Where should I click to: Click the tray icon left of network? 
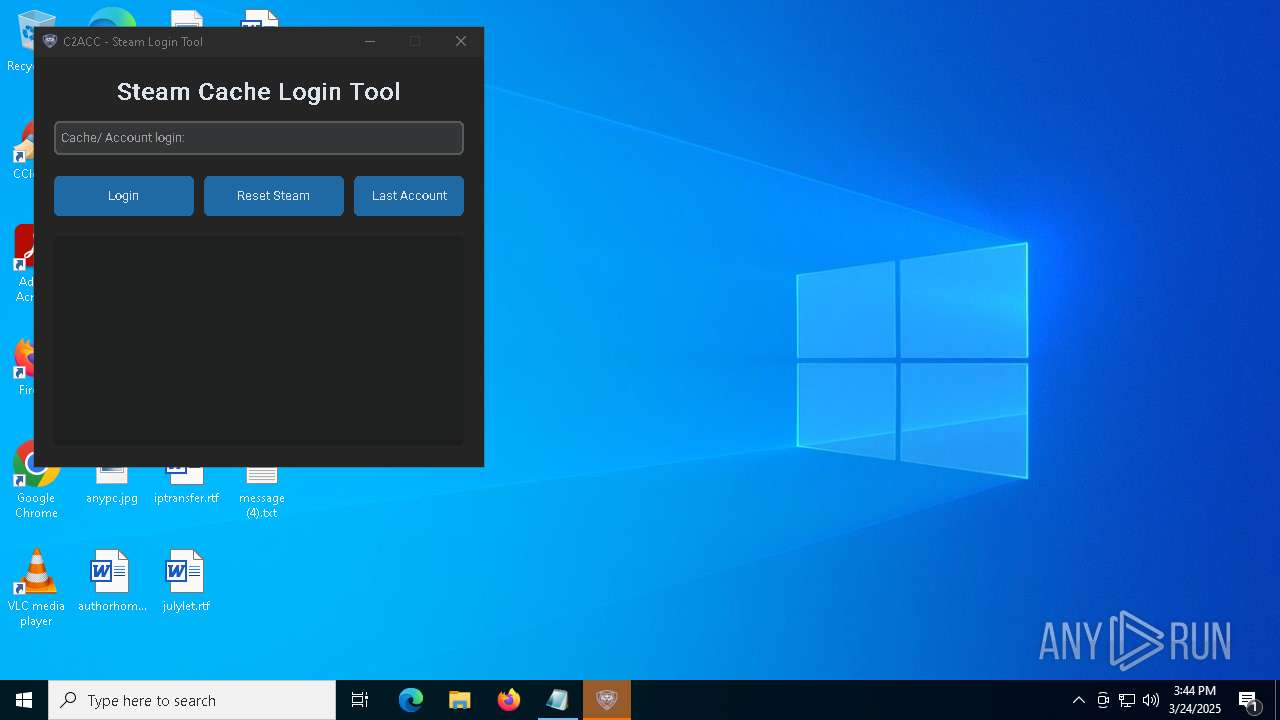pyautogui.click(x=1103, y=700)
